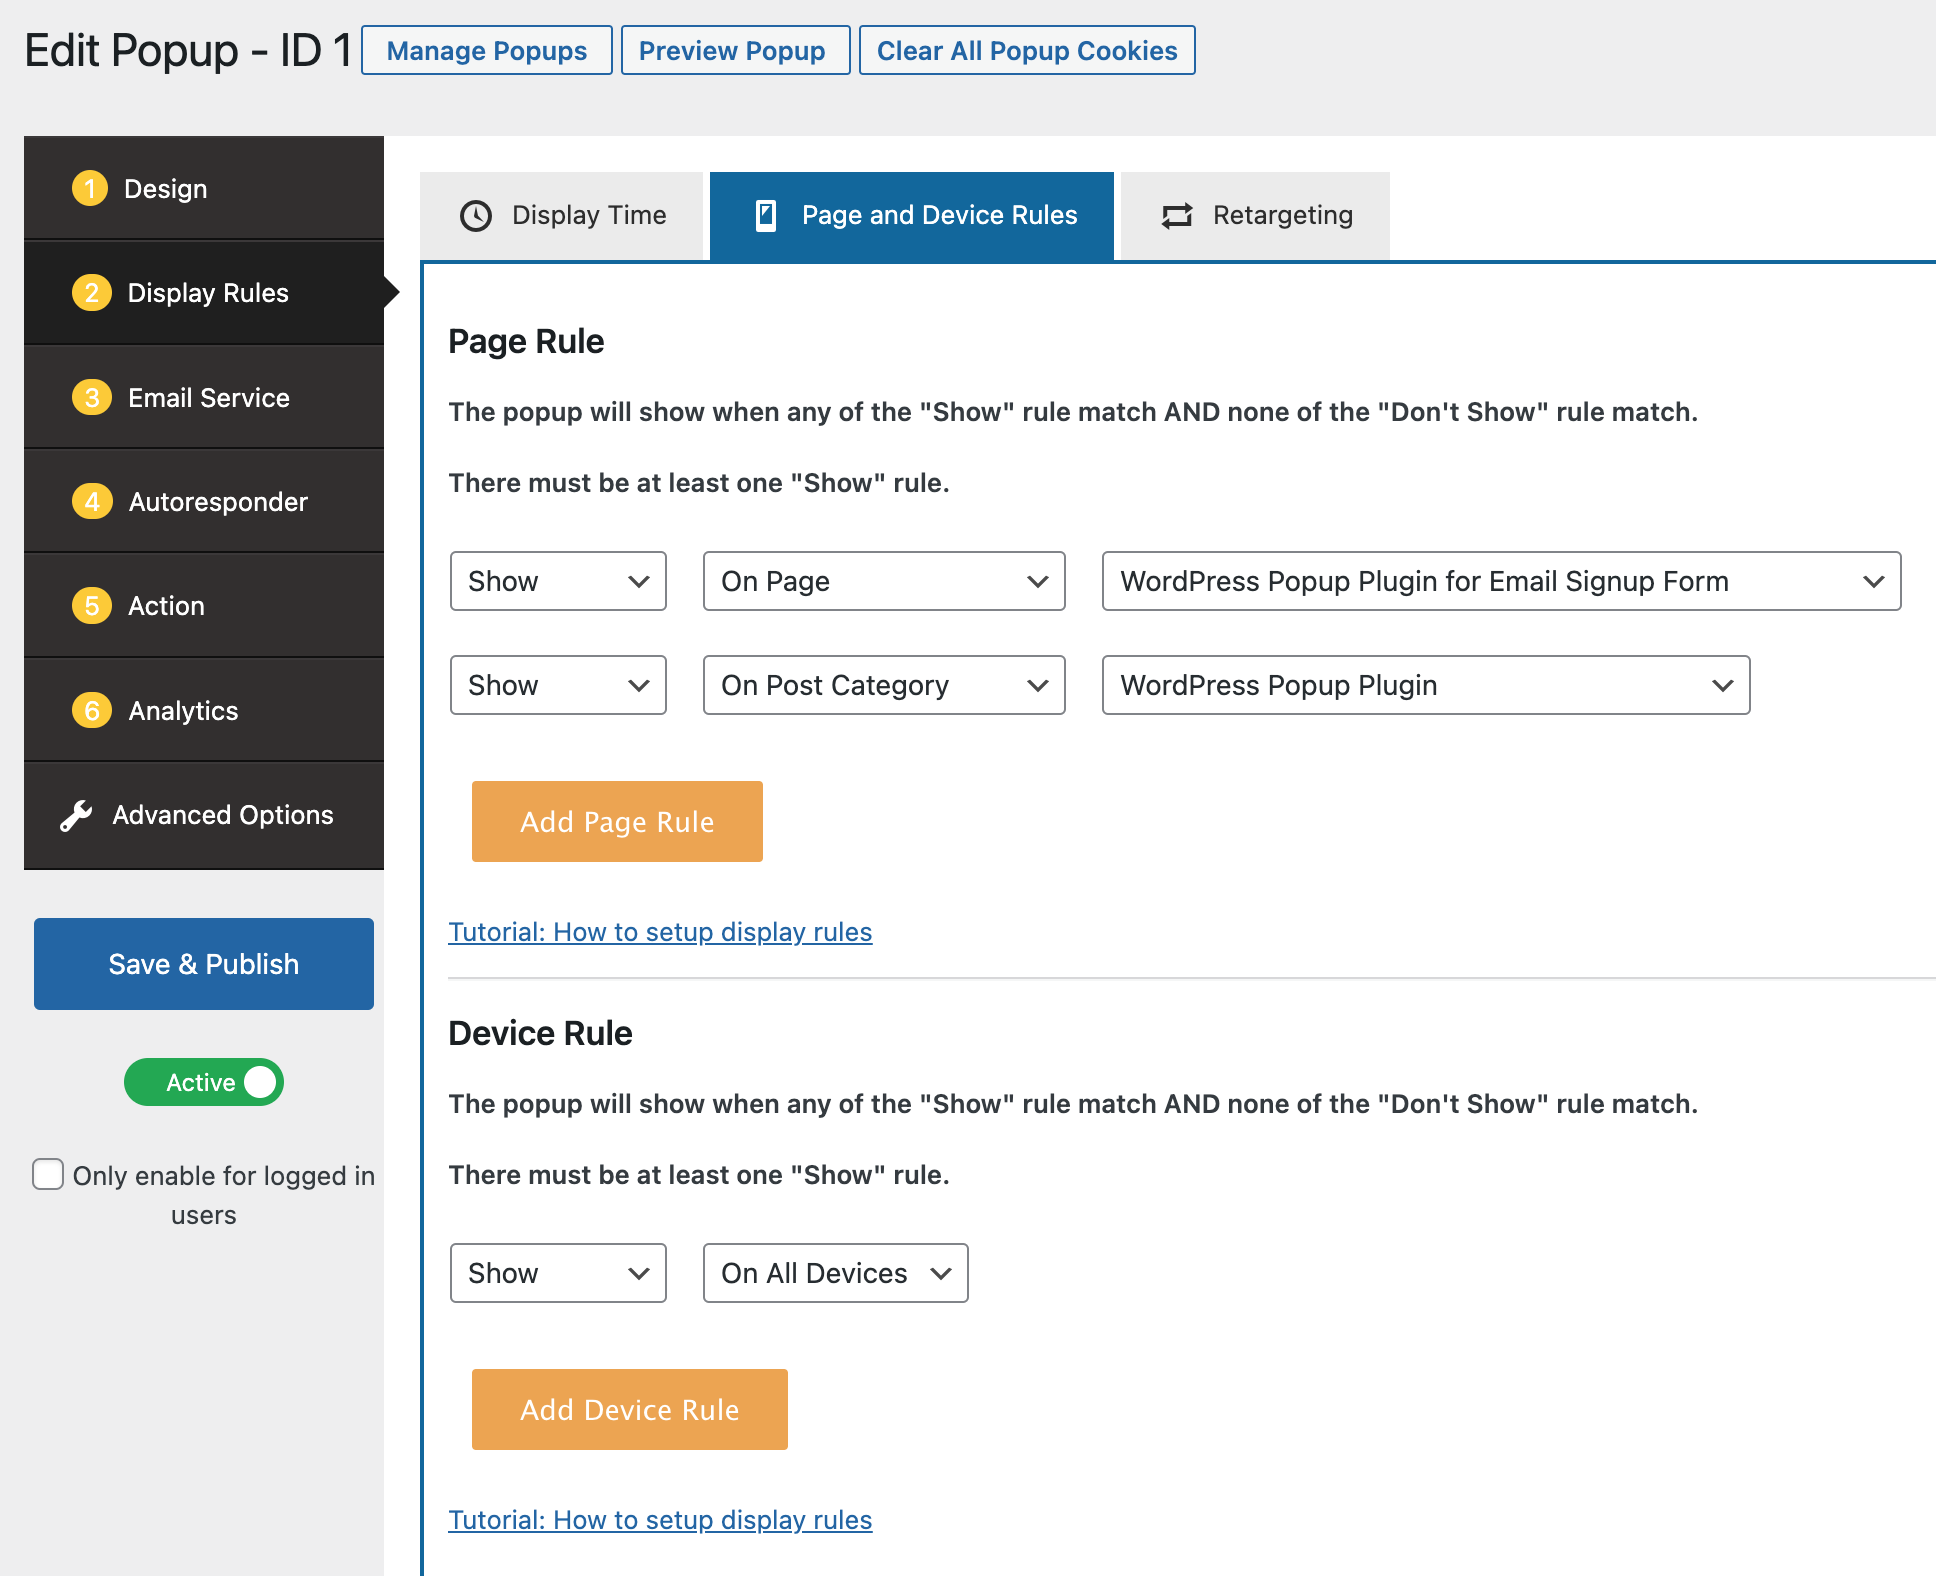Click the number 1 Design step badge
The image size is (1936, 1576).
coord(90,189)
